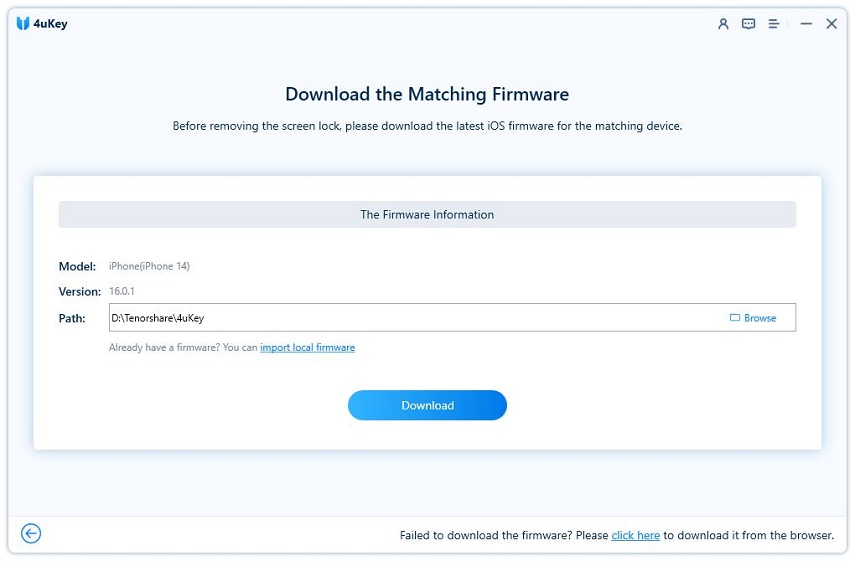Start firmware download with Download button
Viewport: 855px width, 561px height.
[x=427, y=405]
